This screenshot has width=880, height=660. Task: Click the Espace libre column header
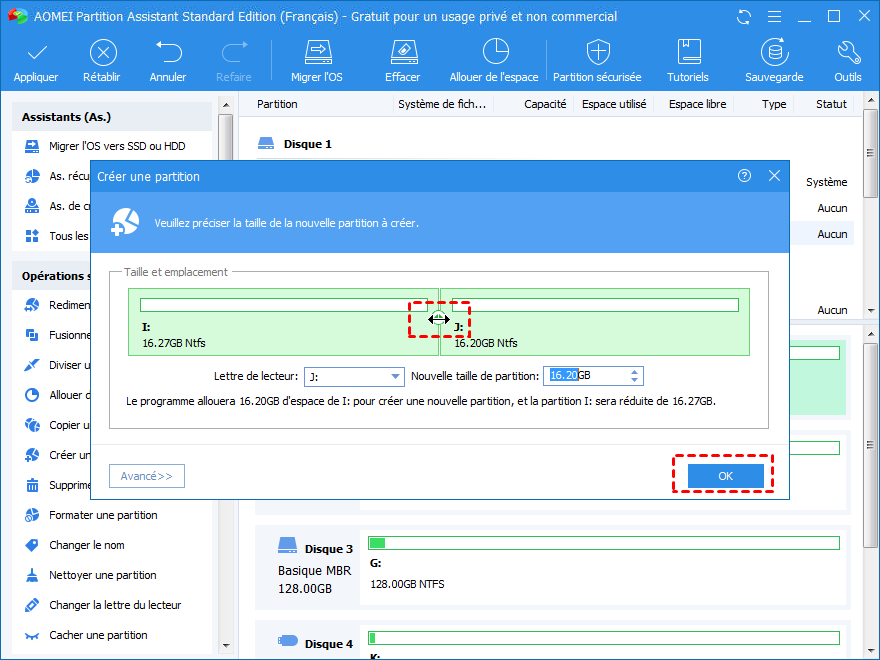698,104
